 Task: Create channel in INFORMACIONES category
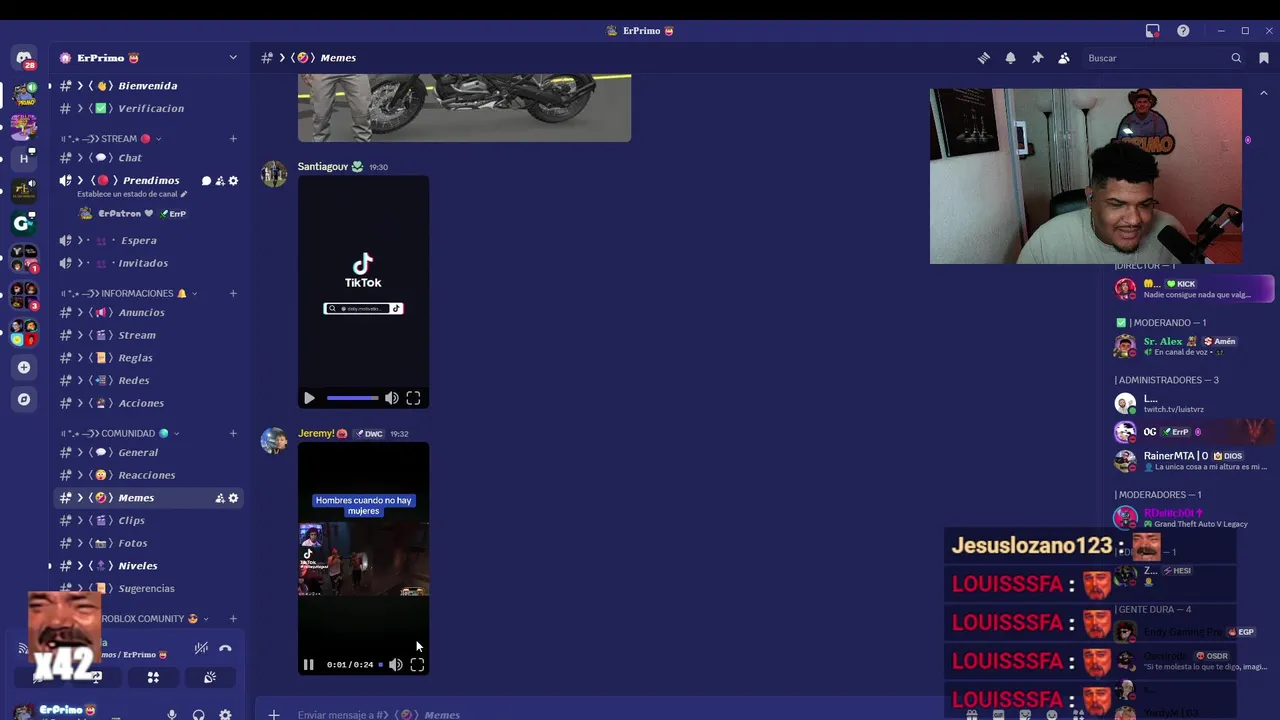pyautogui.click(x=233, y=294)
